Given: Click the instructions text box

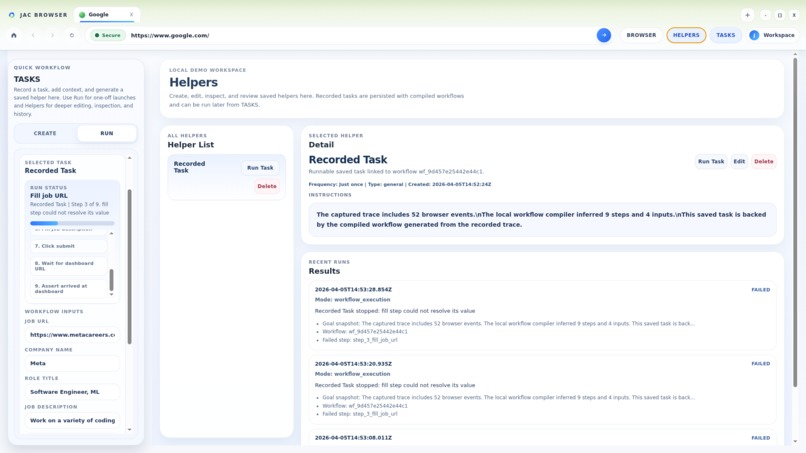Looking at the screenshot, I should click(542, 220).
